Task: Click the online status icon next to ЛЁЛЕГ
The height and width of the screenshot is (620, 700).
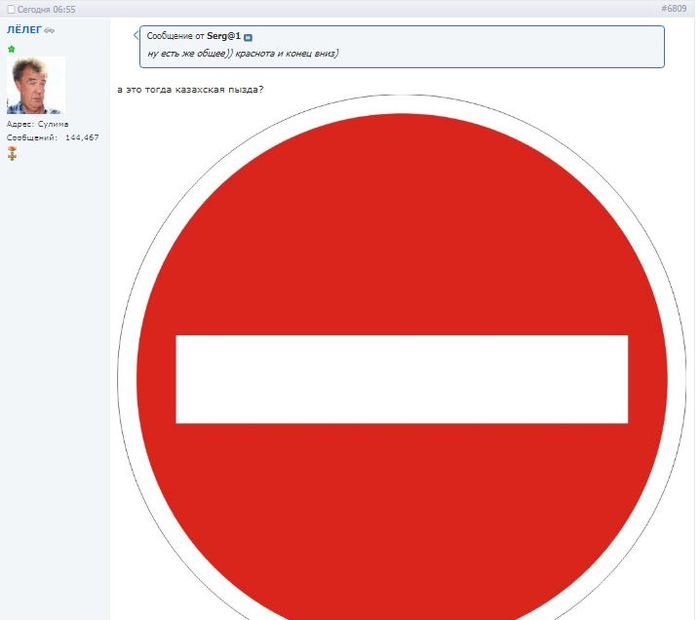Action: 50,31
